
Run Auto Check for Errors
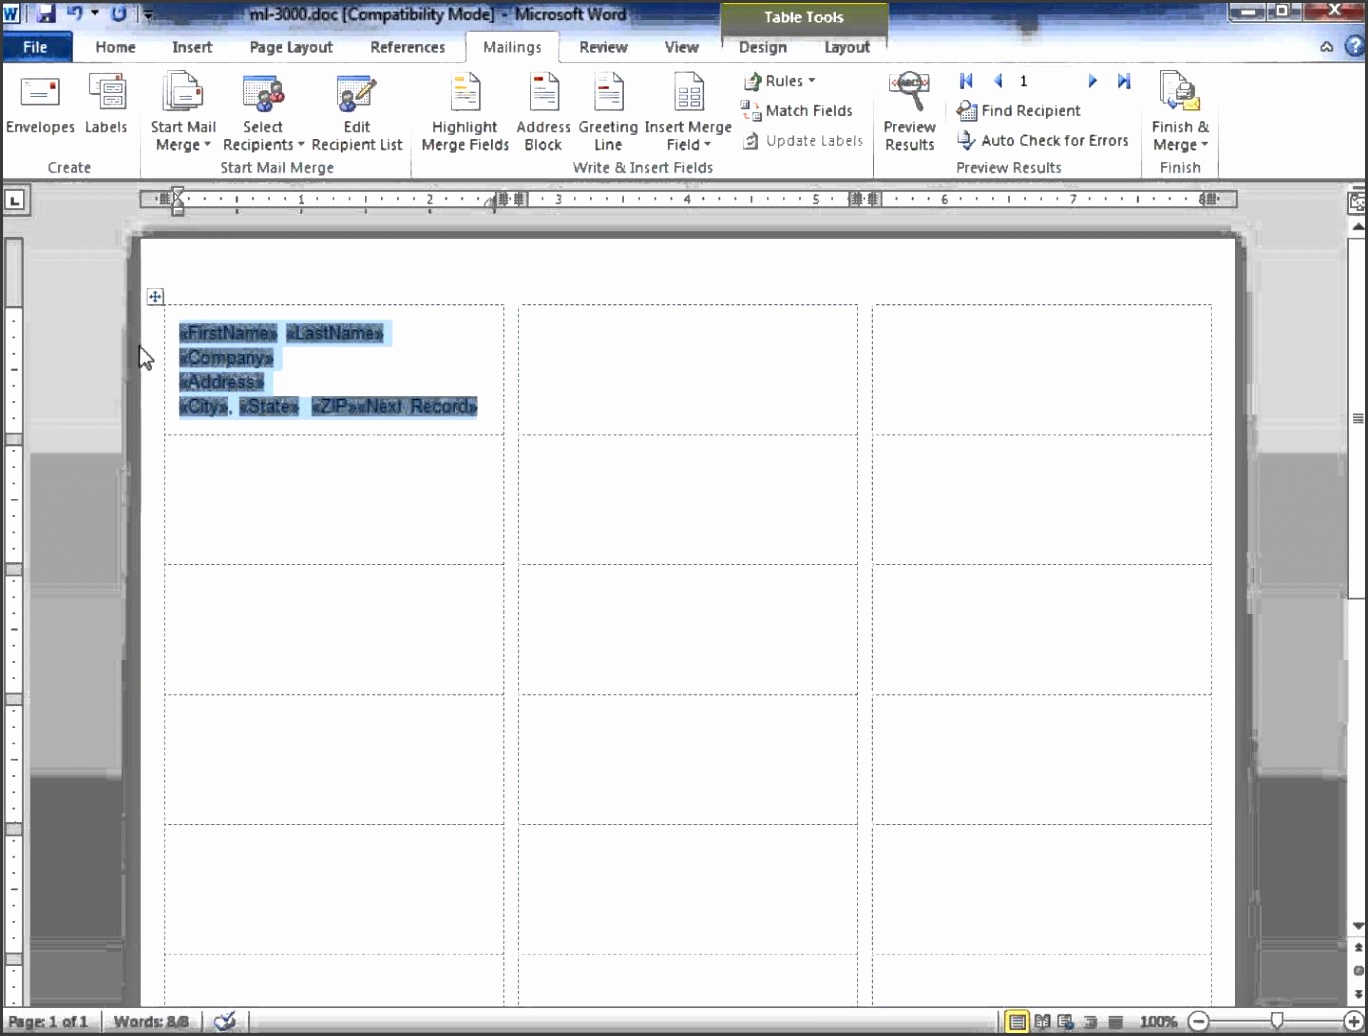(x=1043, y=140)
